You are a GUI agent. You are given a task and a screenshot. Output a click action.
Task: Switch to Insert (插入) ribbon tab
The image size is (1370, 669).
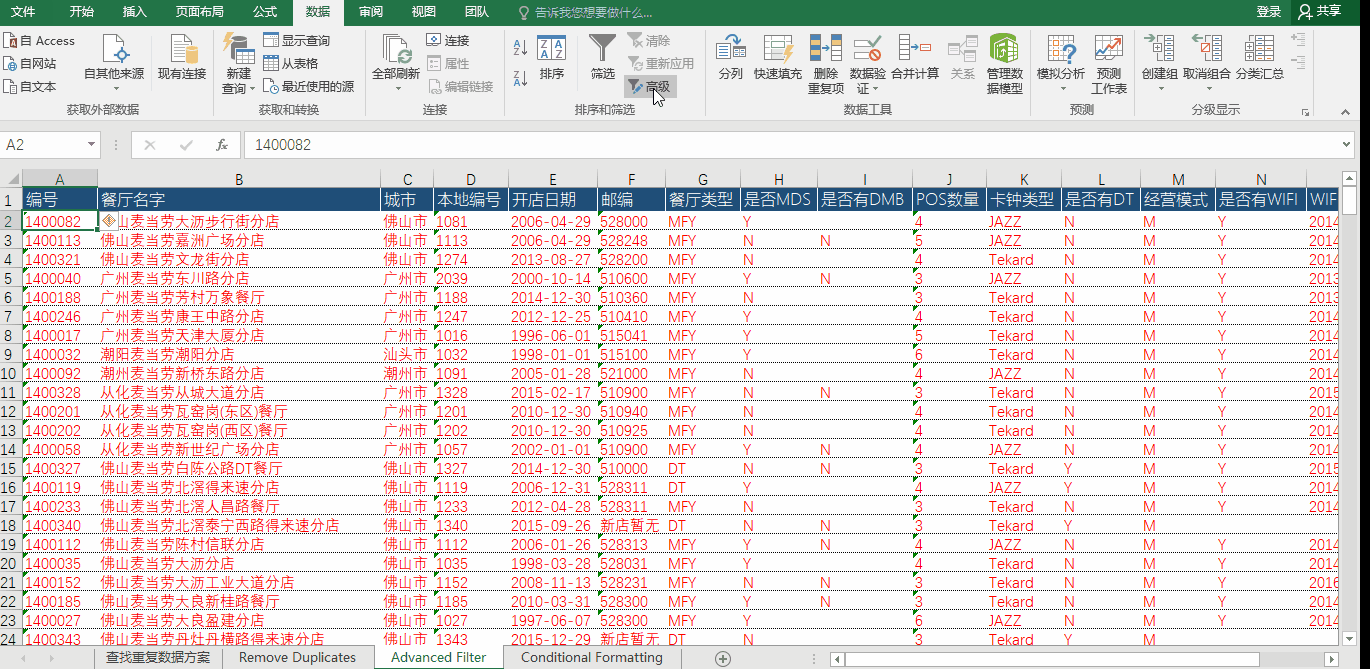(134, 12)
